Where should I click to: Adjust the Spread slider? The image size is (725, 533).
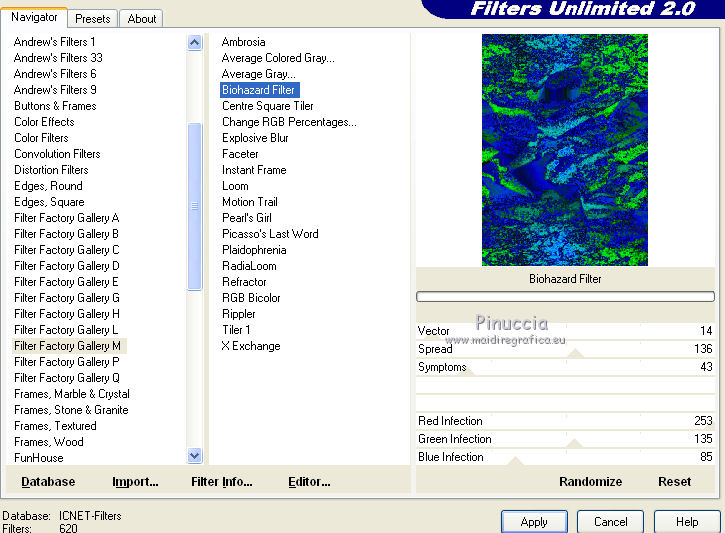coord(565,349)
